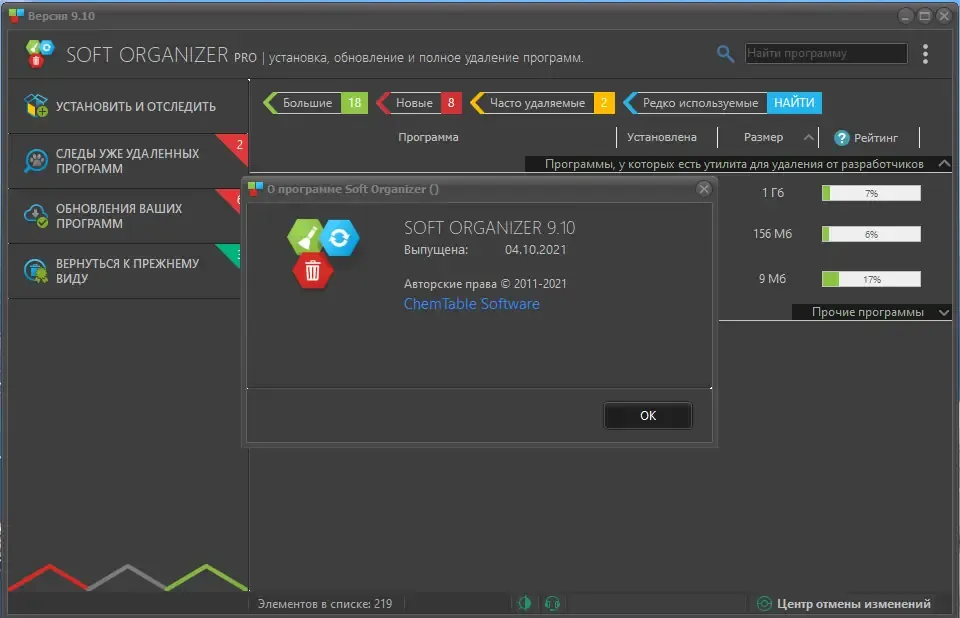
Task: Collapse the programs with uninstaller utility group
Action: (x=944, y=164)
